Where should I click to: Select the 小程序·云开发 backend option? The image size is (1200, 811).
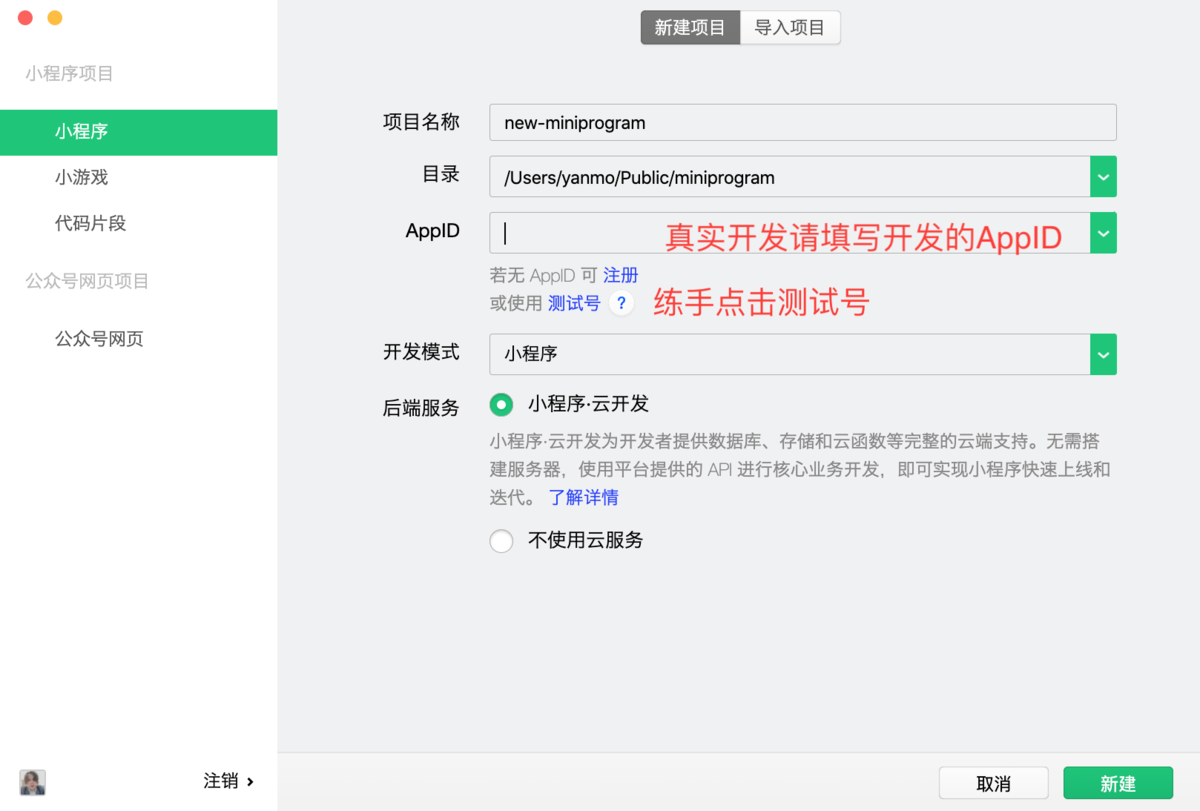coord(501,404)
